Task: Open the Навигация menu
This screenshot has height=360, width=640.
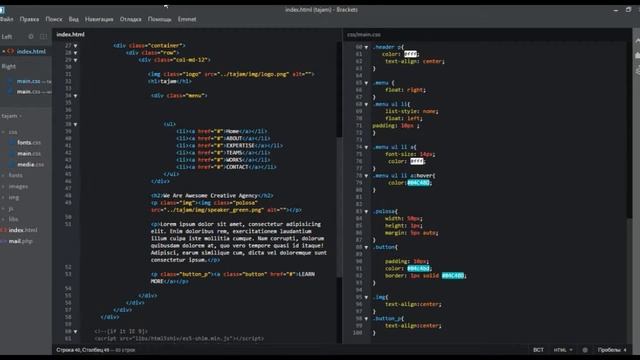Action: click(99, 19)
